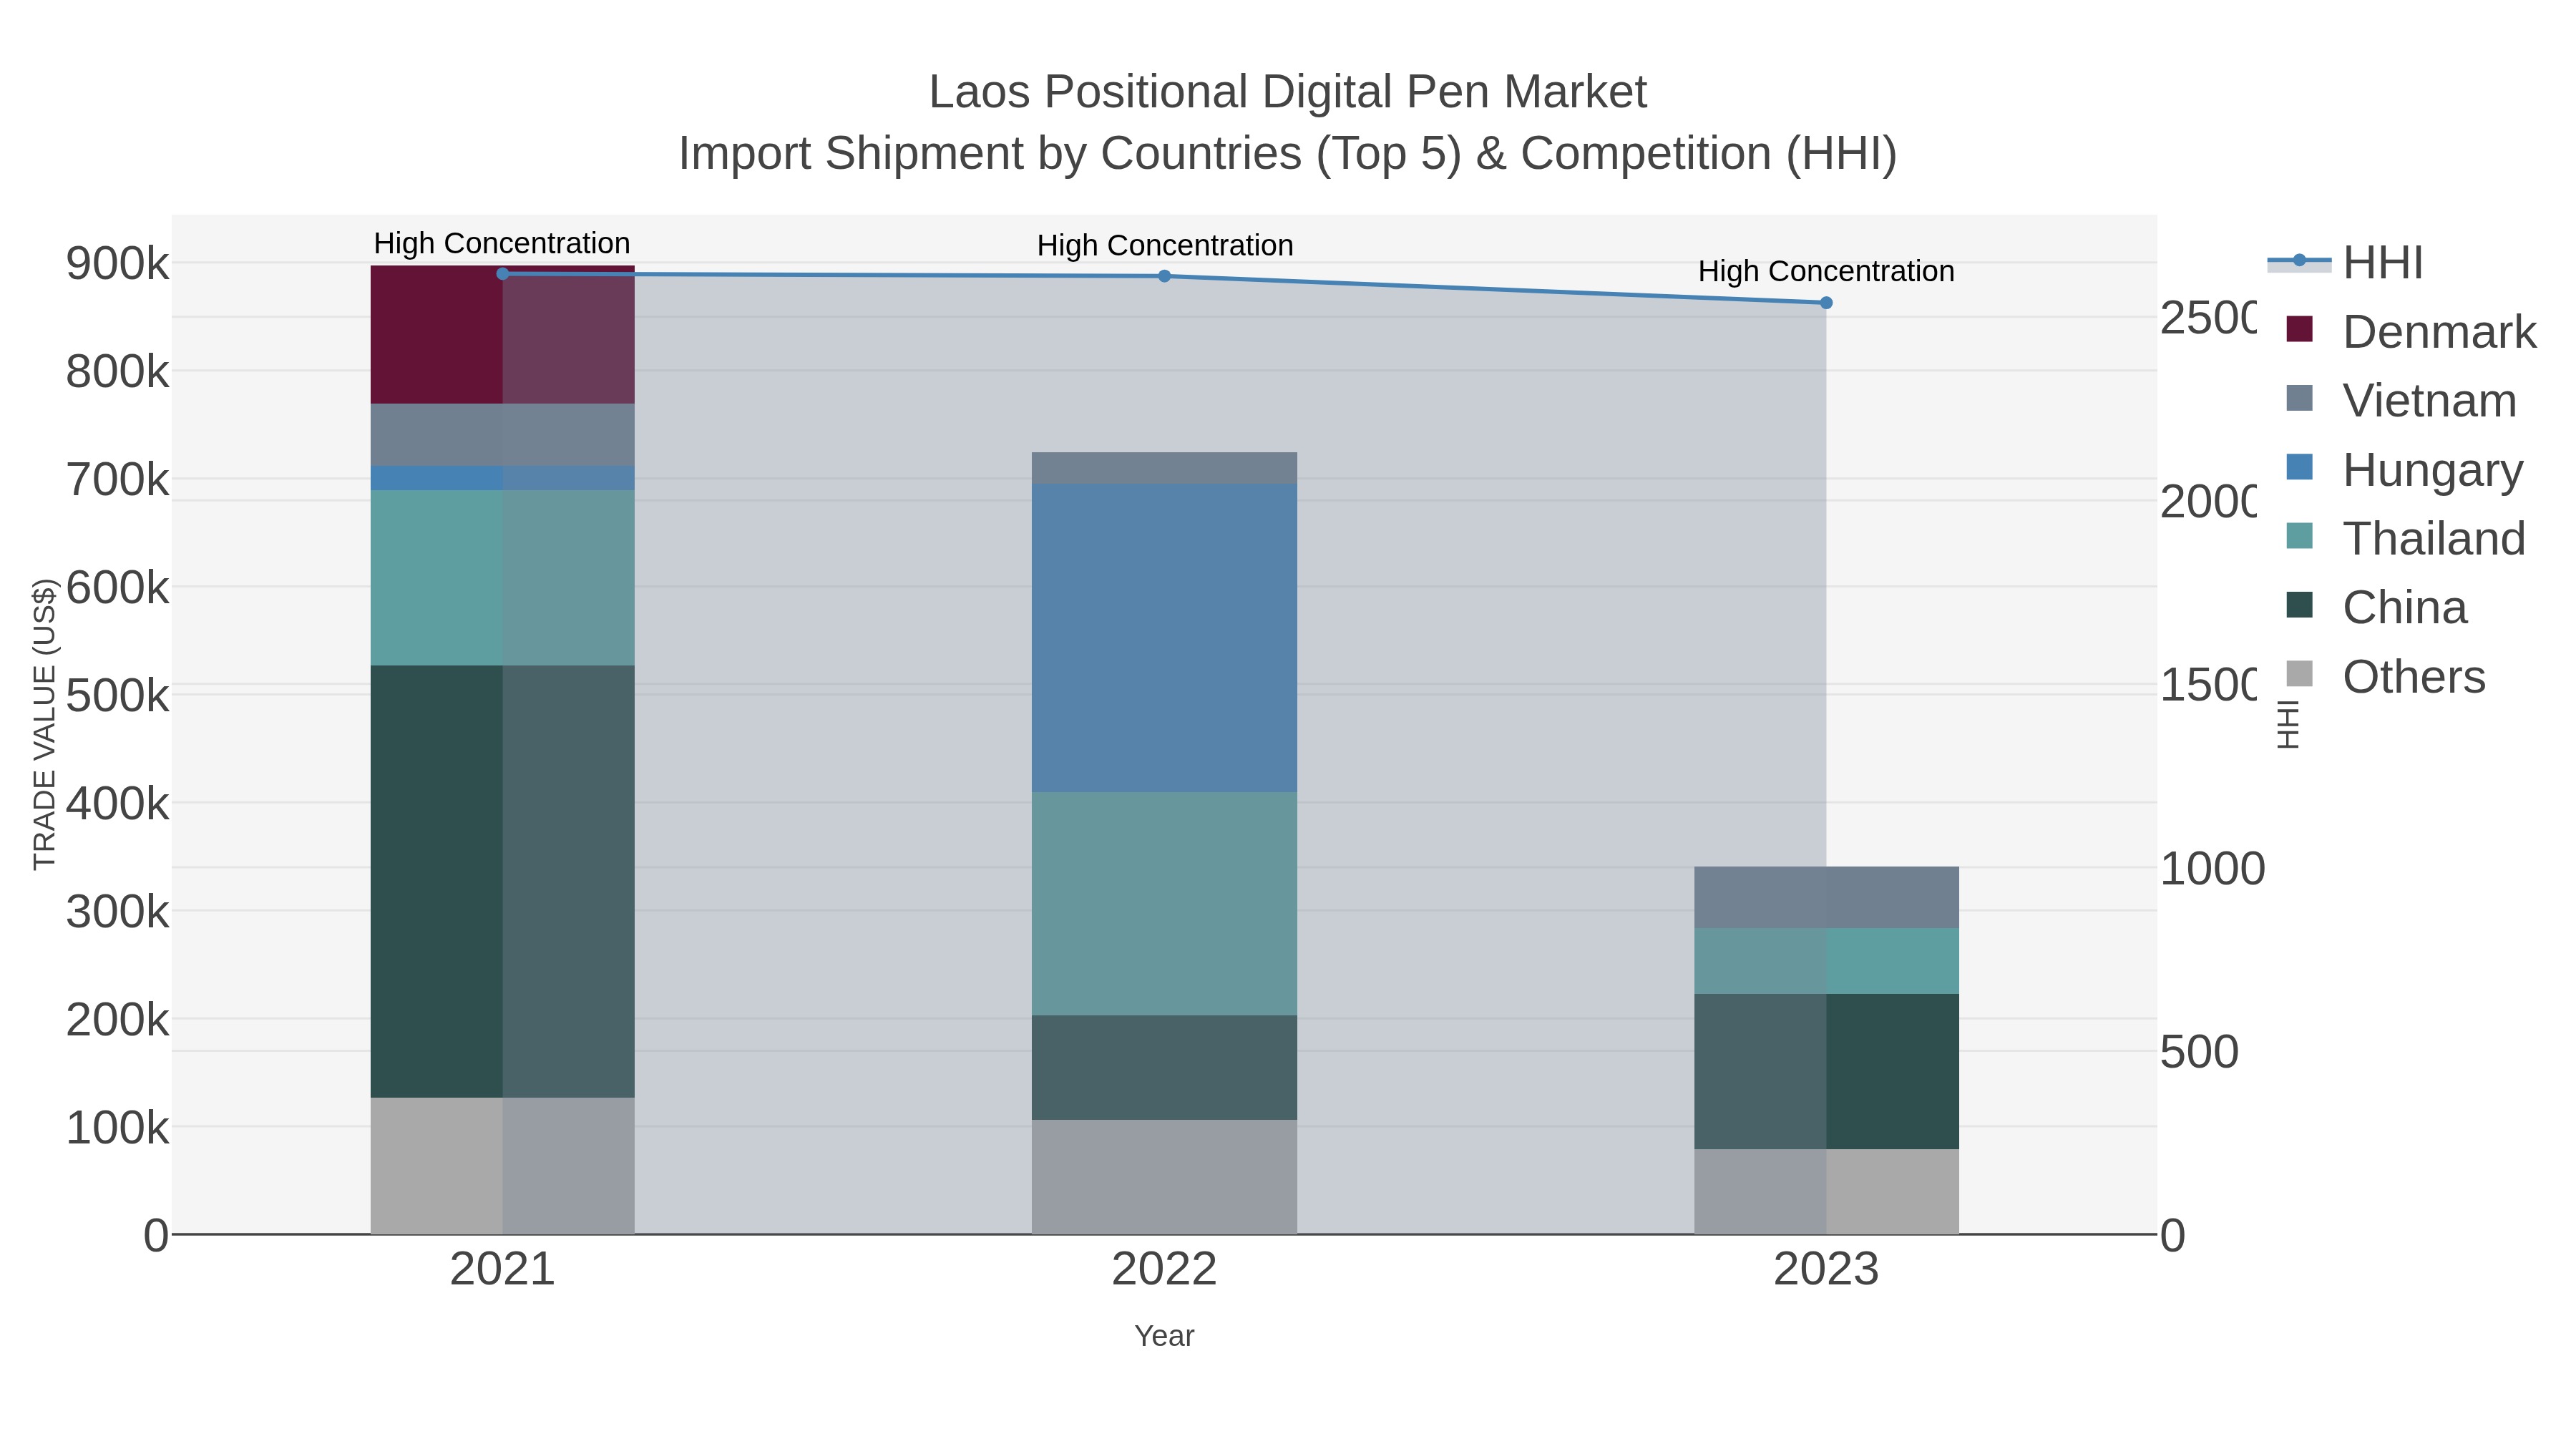Click the 2022 x-axis label
Screen dimensions: 2576x1449
(1164, 1270)
